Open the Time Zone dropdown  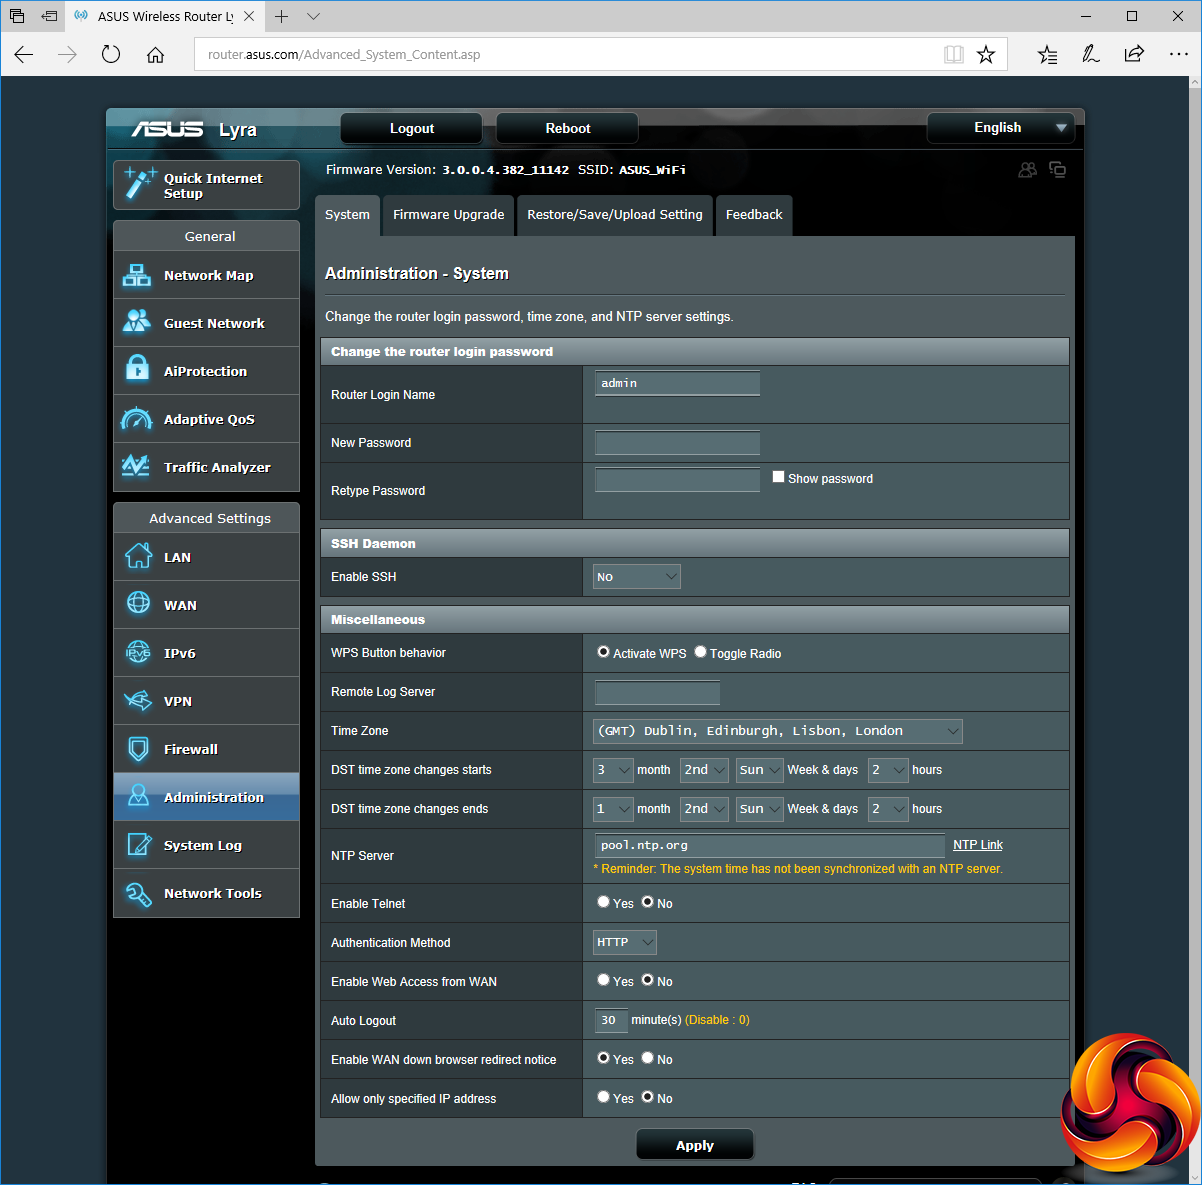pyautogui.click(x=777, y=731)
